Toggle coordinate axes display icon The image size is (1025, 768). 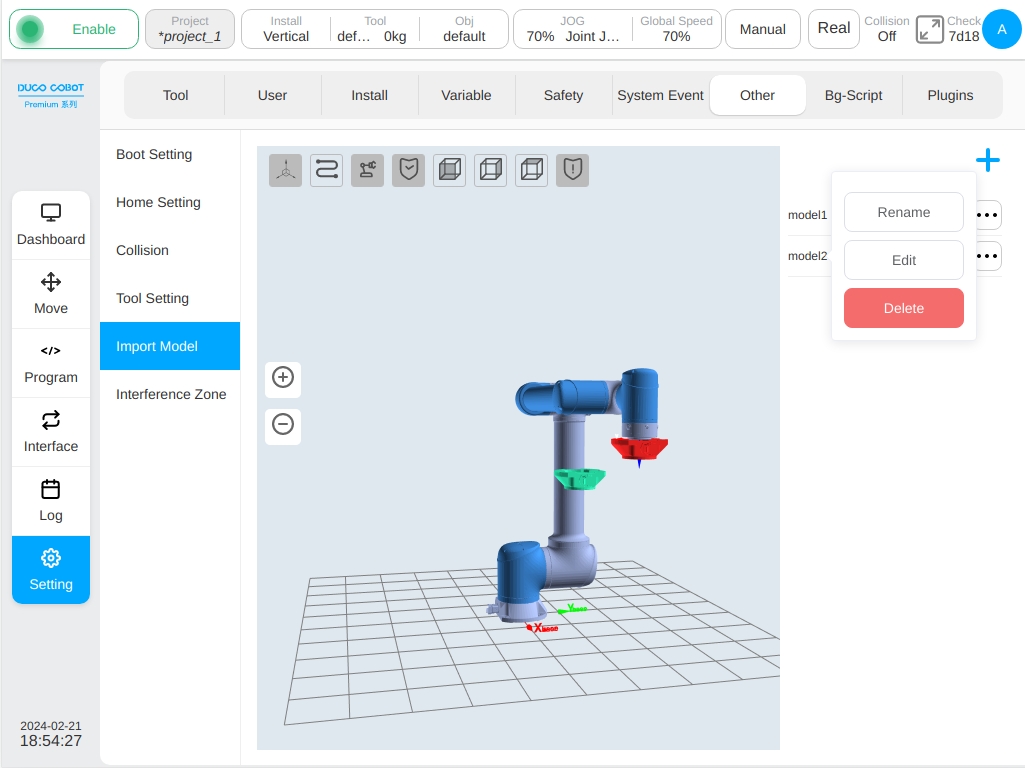286,171
